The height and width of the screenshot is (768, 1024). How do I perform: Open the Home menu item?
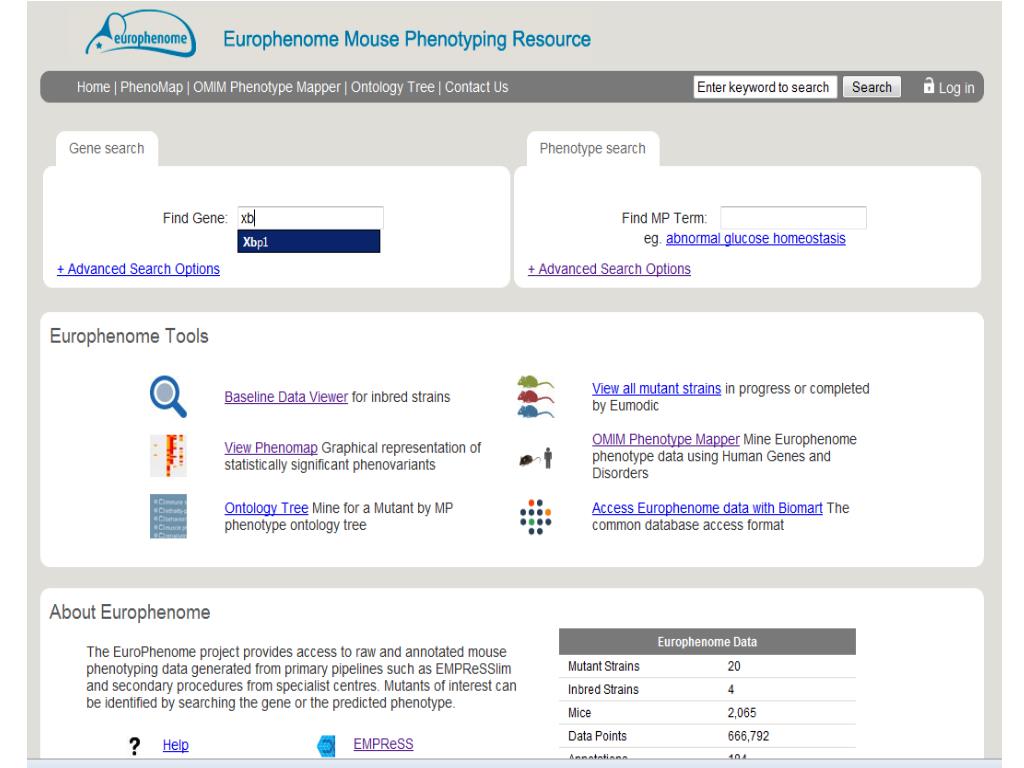pos(93,87)
